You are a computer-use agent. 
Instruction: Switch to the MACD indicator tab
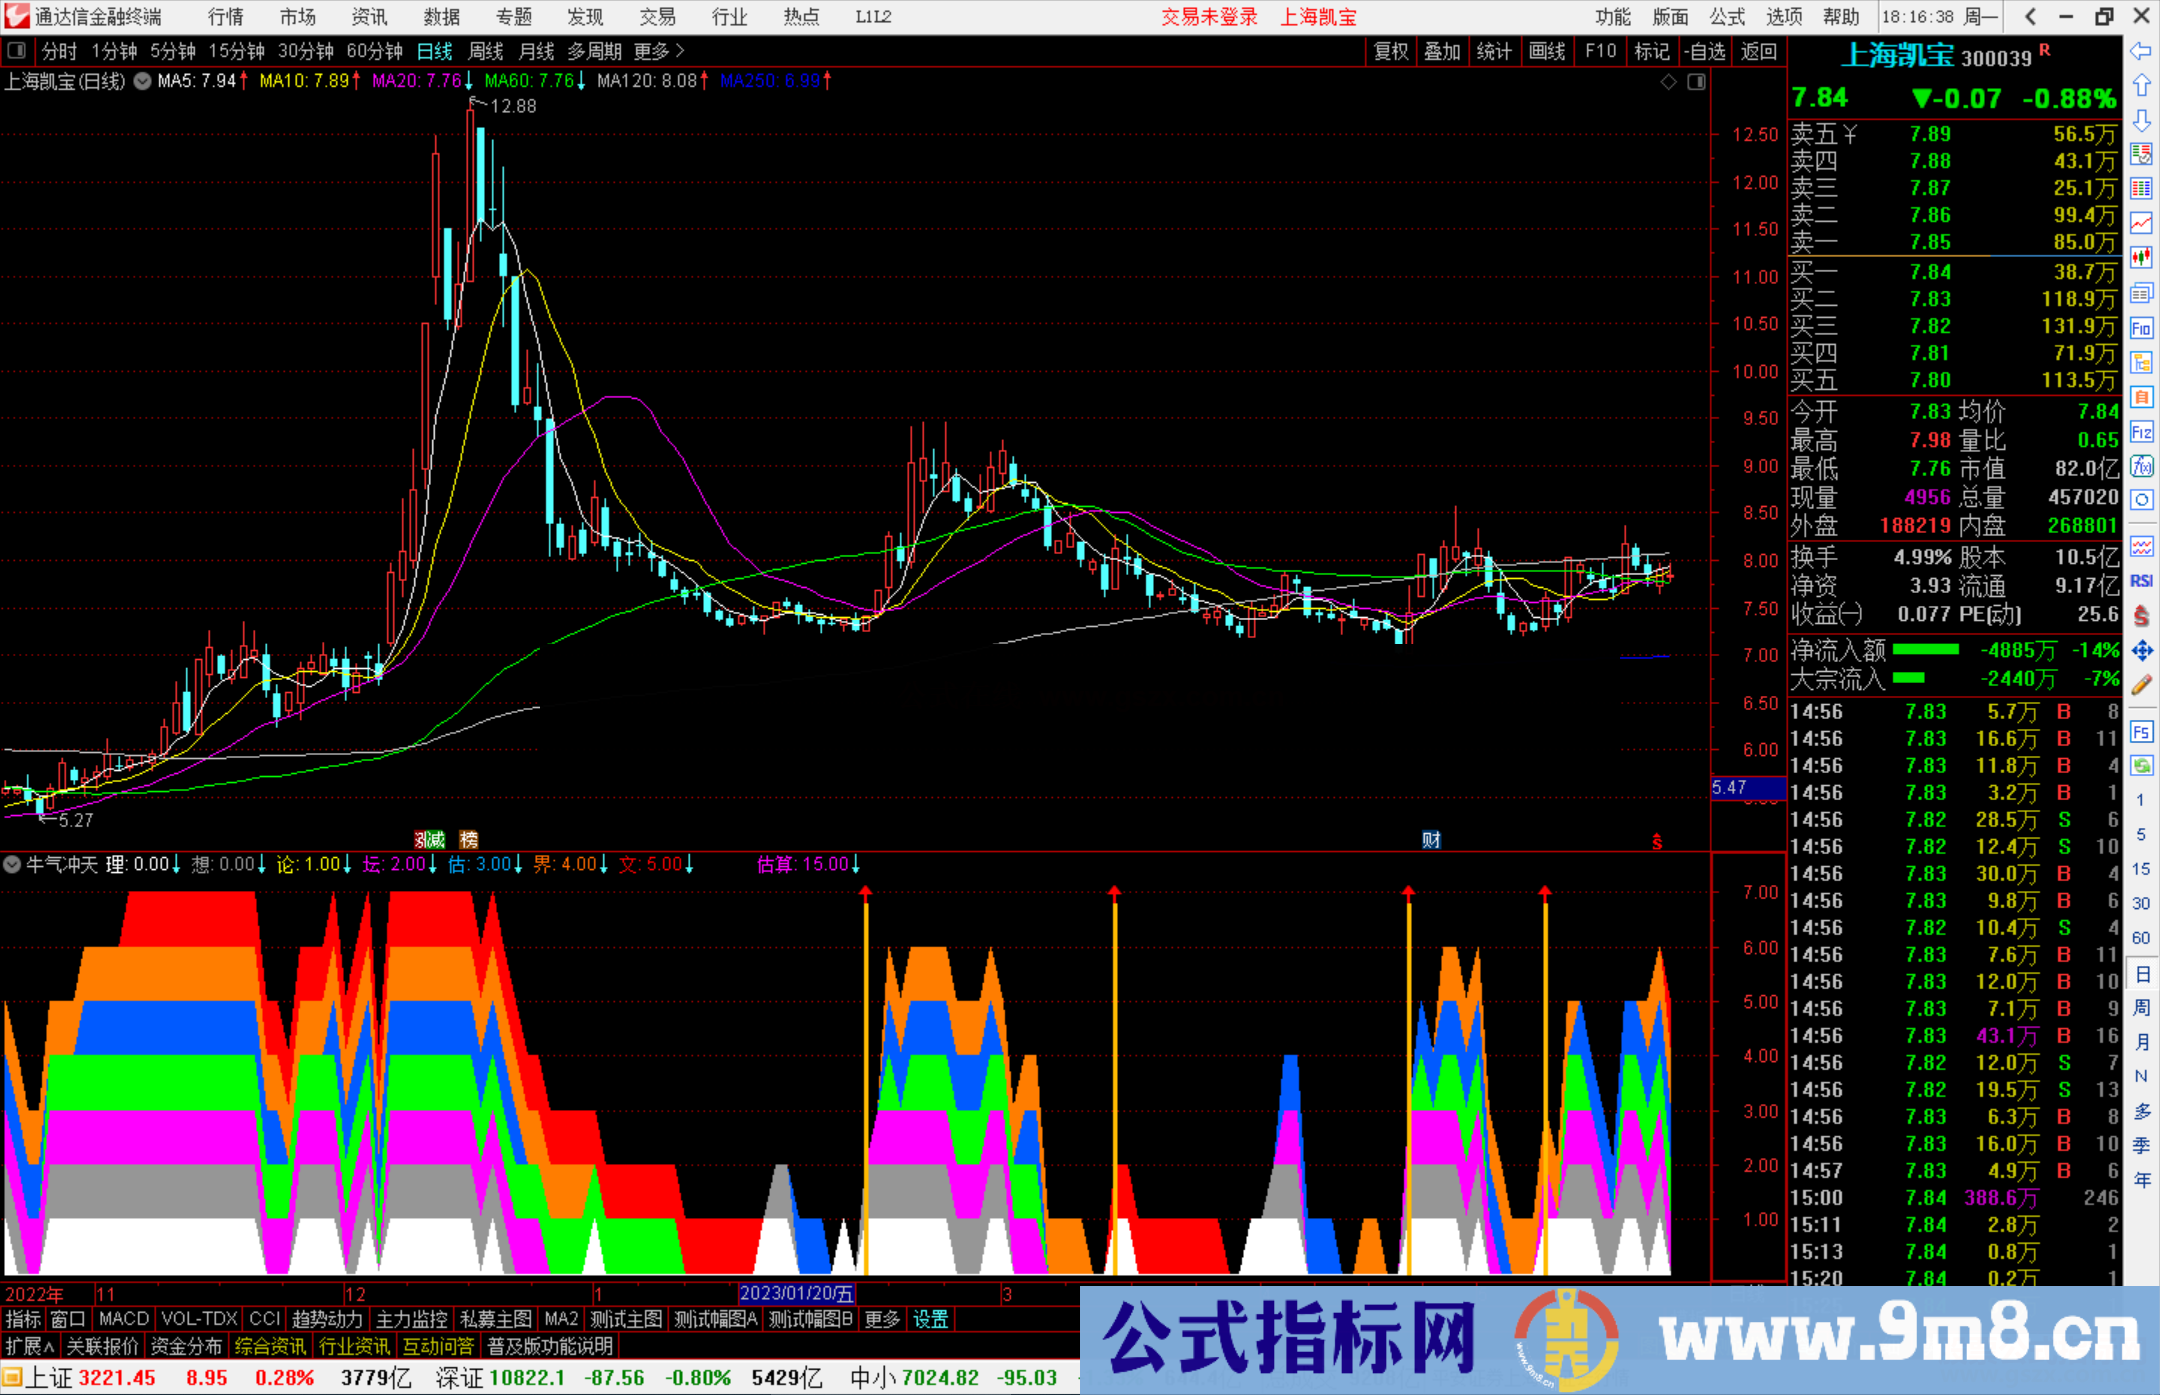click(122, 1319)
